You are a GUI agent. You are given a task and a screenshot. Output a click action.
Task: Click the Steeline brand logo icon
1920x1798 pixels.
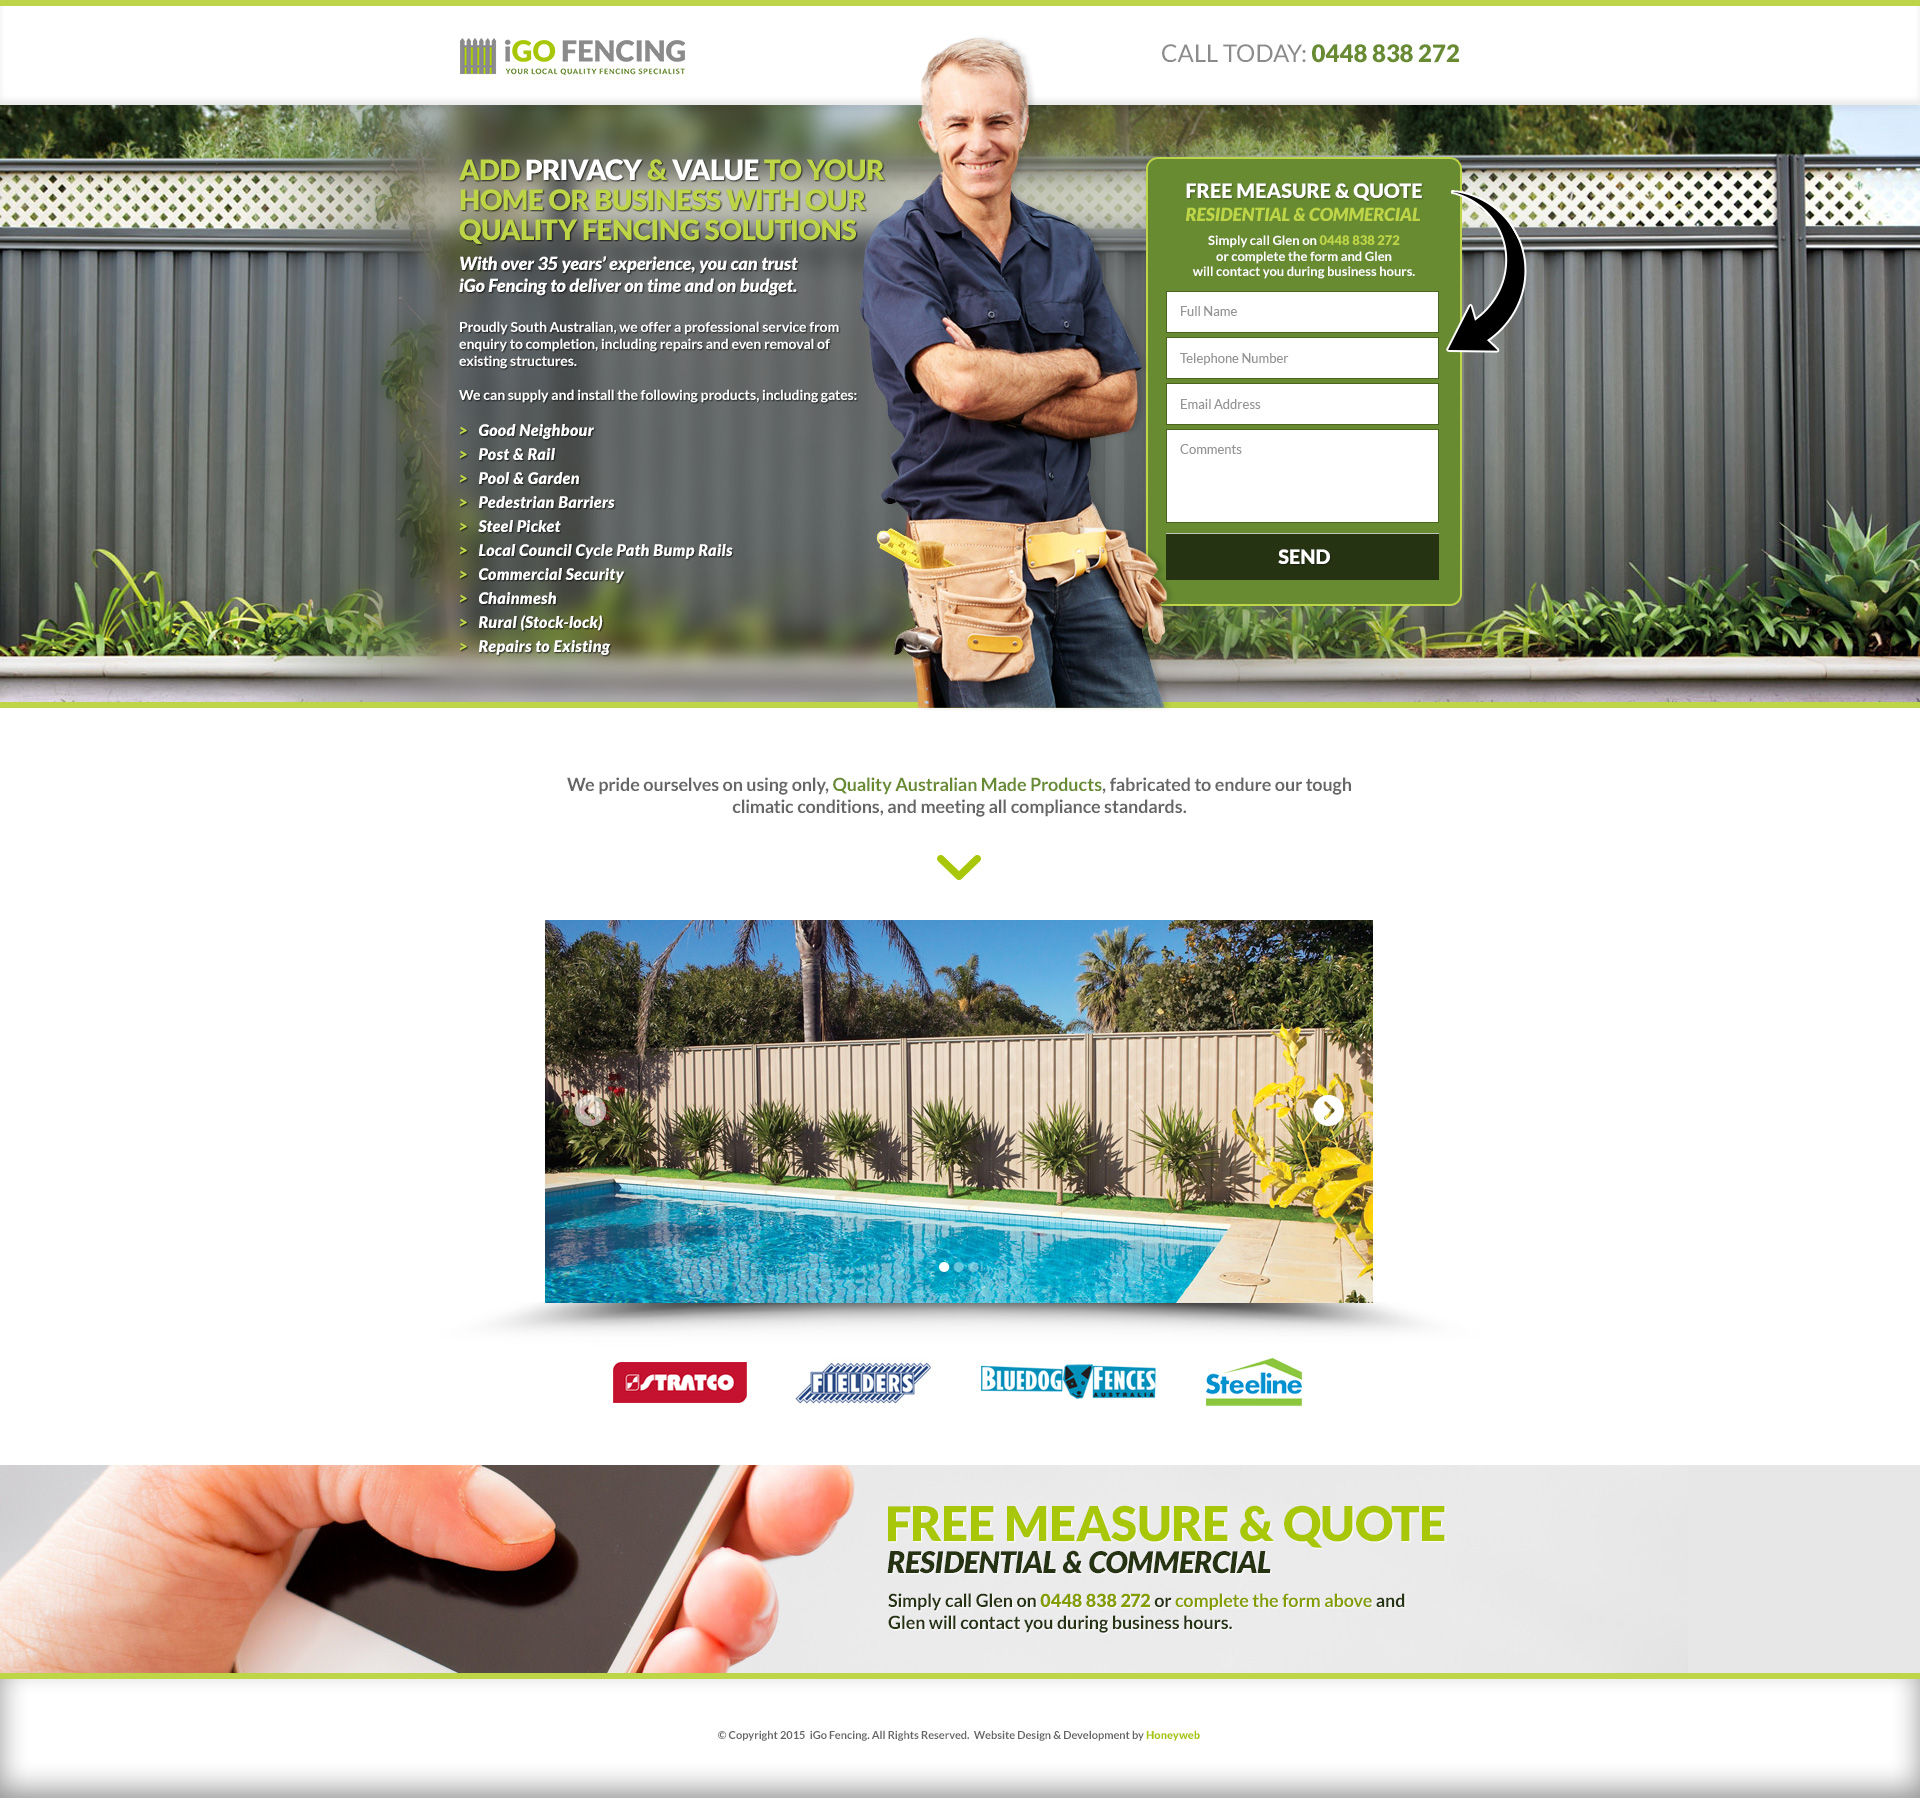click(x=1252, y=1382)
